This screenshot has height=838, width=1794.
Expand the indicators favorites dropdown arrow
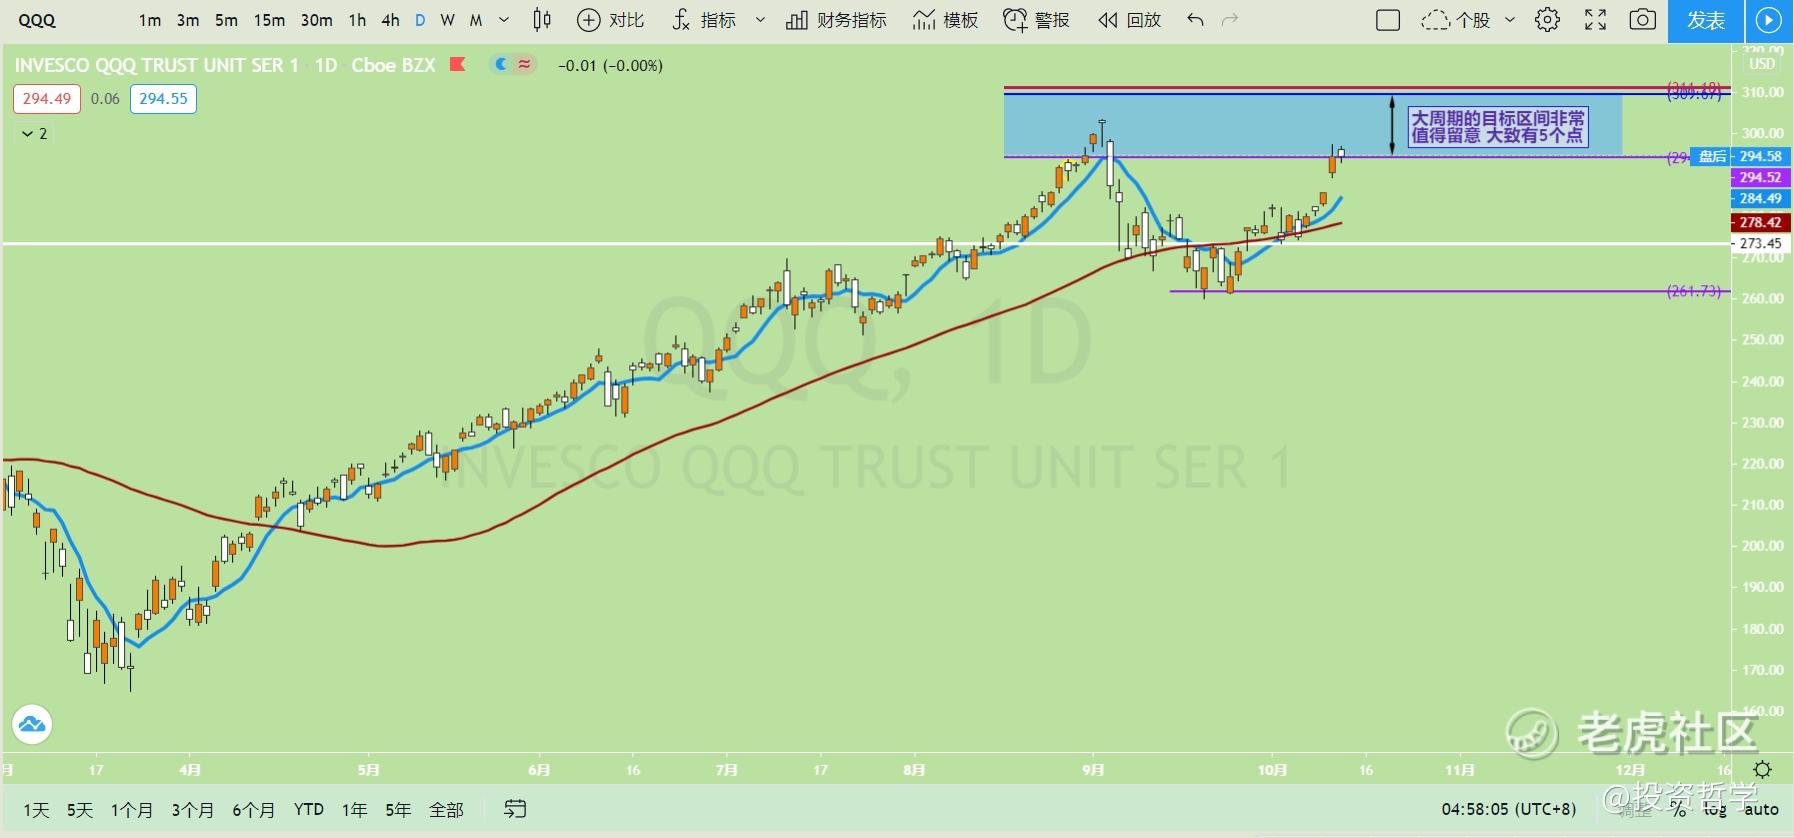point(760,20)
